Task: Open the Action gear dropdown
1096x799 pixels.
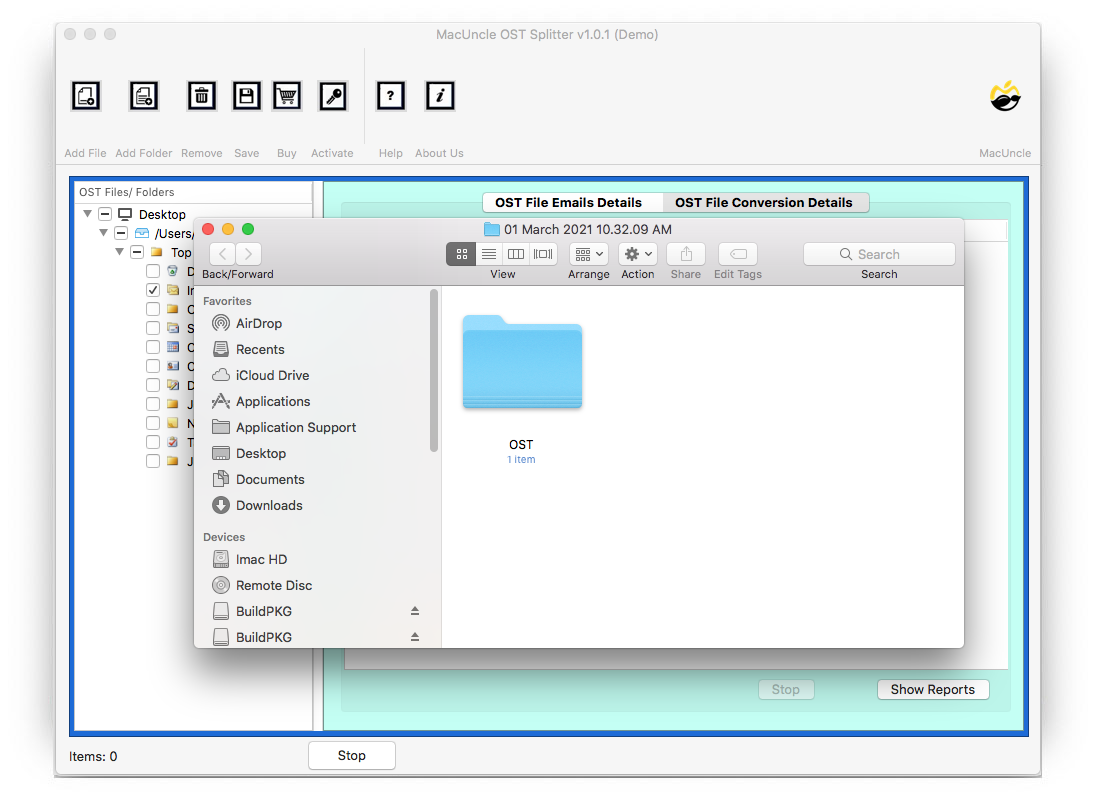Action: point(637,254)
